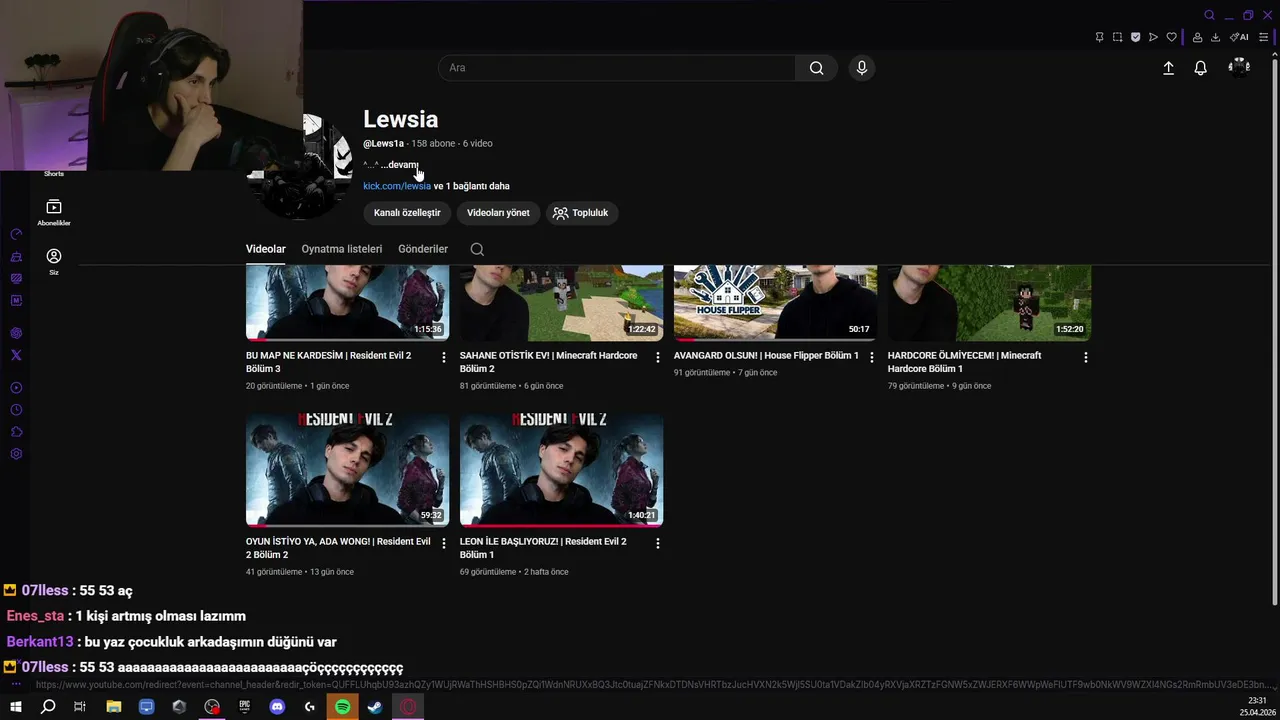Open options menu for LEON İLE BAŞLIYORUZ video
This screenshot has width=1280, height=720.
click(x=658, y=543)
